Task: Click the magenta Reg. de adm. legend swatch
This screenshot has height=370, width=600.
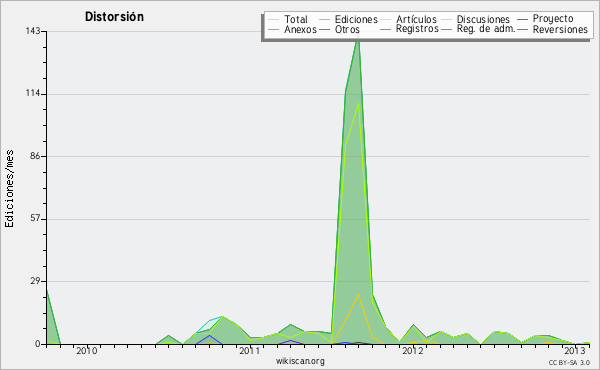Action: tap(446, 29)
